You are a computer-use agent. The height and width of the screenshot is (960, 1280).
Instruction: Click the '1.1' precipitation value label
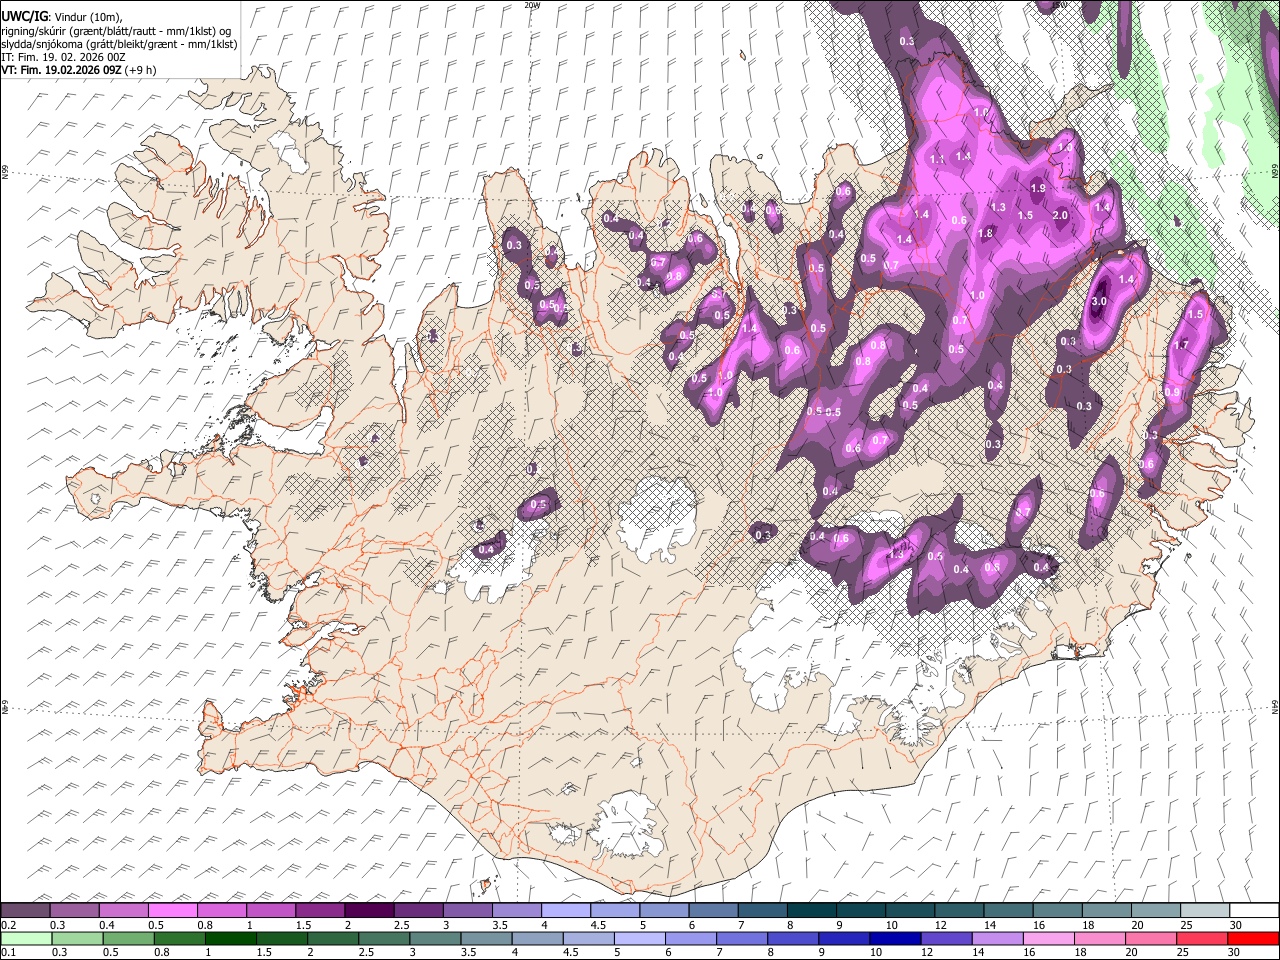pos(937,159)
